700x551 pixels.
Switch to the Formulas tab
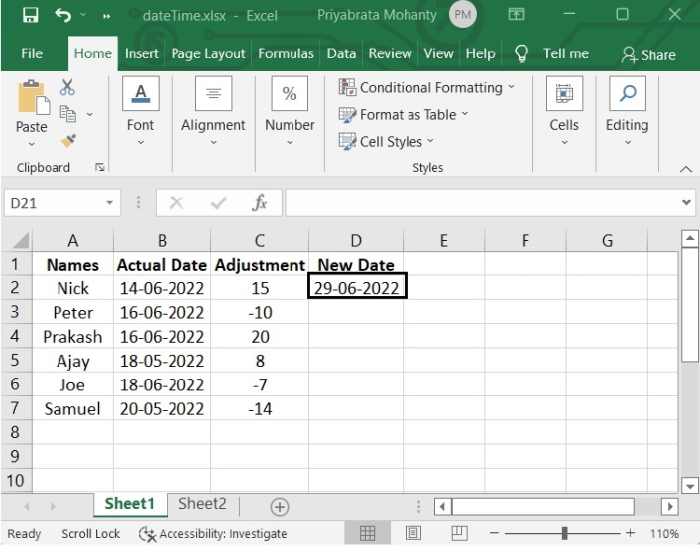[286, 54]
